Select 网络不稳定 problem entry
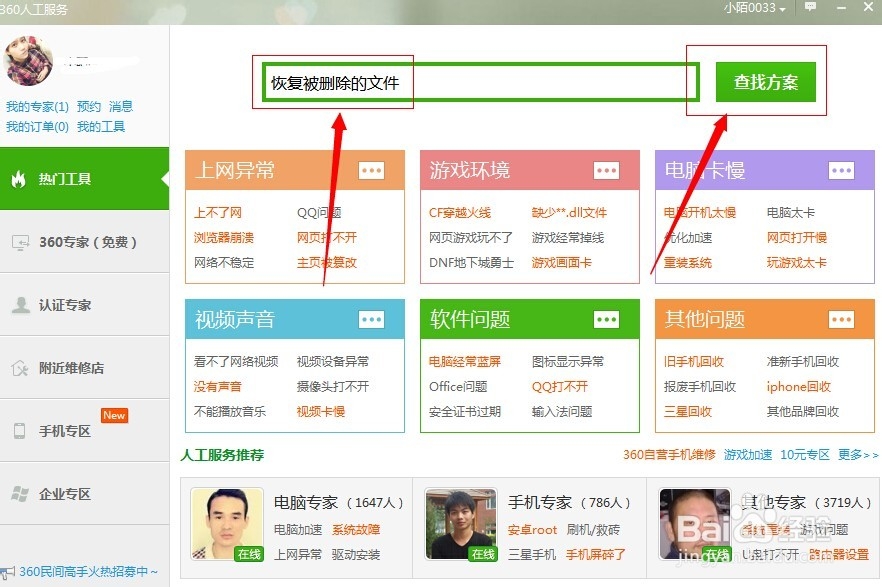882x587 pixels. pyautogui.click(x=223, y=263)
